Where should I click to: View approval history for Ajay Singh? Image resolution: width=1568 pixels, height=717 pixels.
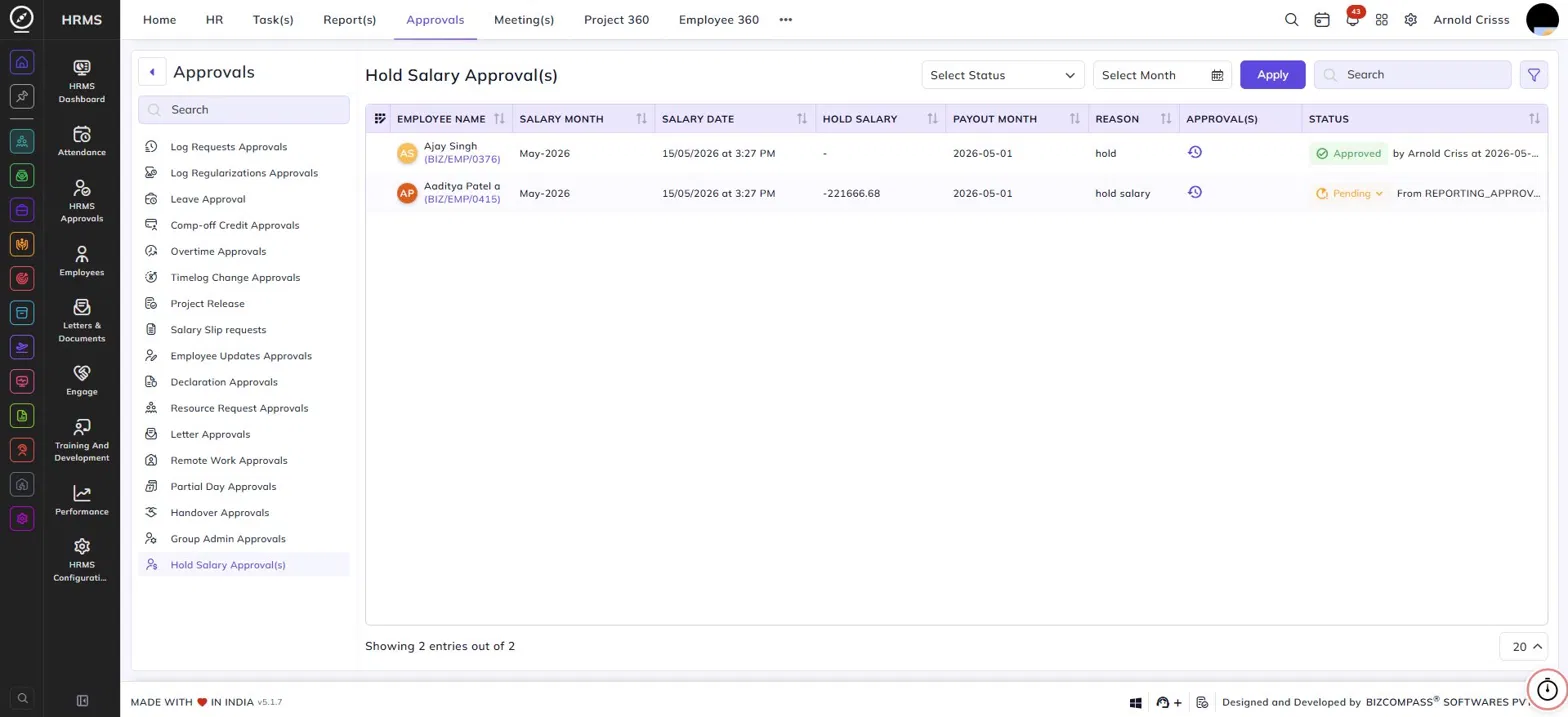point(1194,152)
